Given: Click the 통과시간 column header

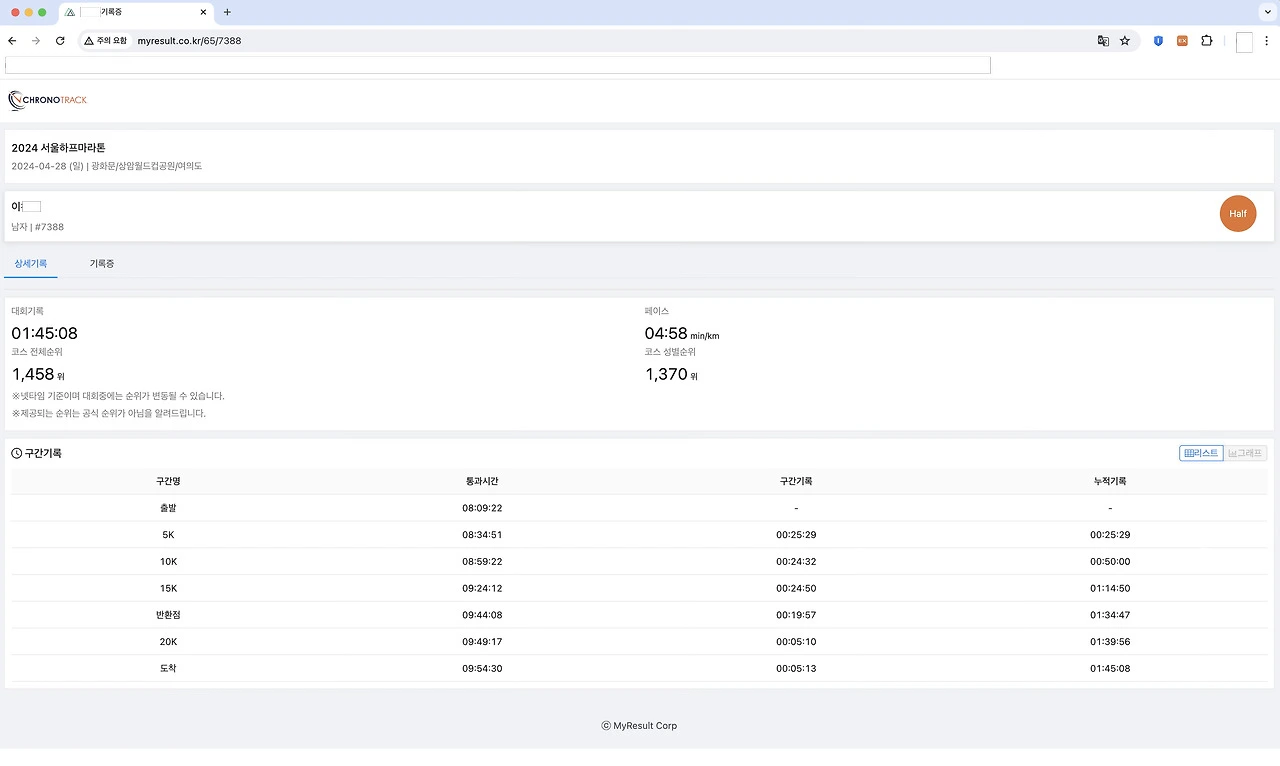Looking at the screenshot, I should tap(482, 481).
